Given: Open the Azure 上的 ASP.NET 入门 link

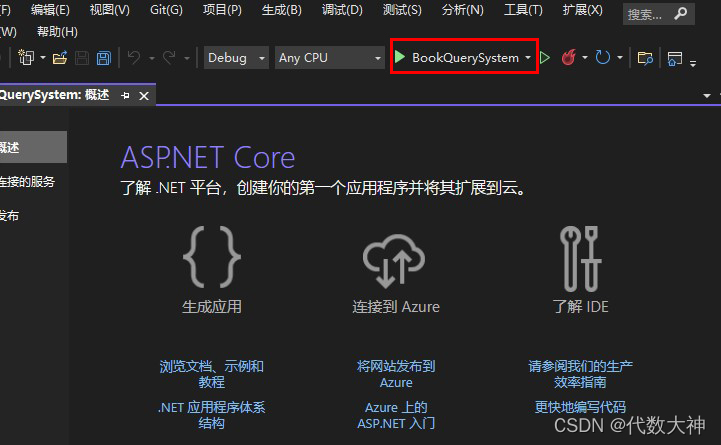Looking at the screenshot, I should [396, 415].
